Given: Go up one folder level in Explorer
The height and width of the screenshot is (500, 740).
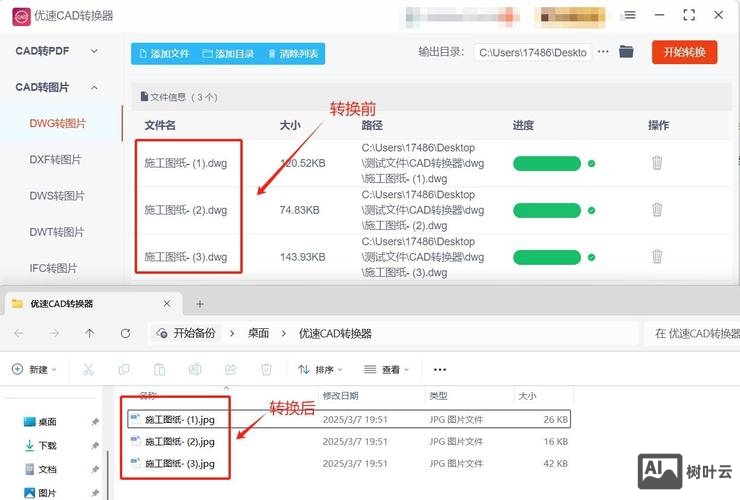Looking at the screenshot, I should click(x=90, y=333).
